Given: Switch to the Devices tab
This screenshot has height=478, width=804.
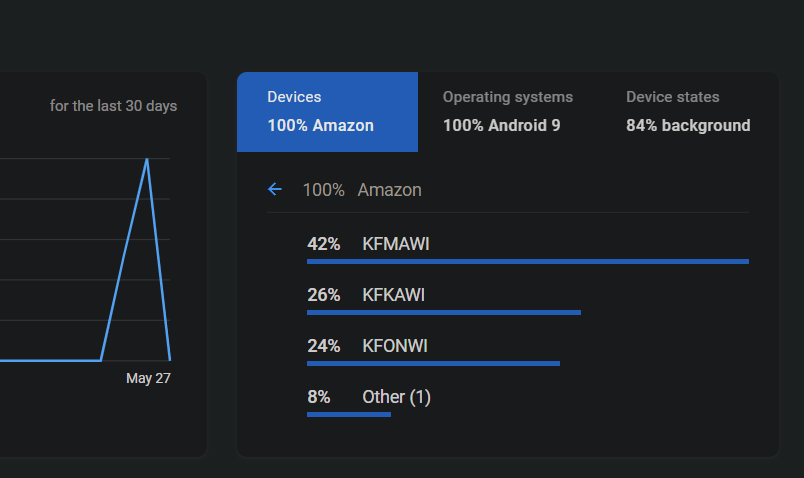Looking at the screenshot, I should click(327, 111).
